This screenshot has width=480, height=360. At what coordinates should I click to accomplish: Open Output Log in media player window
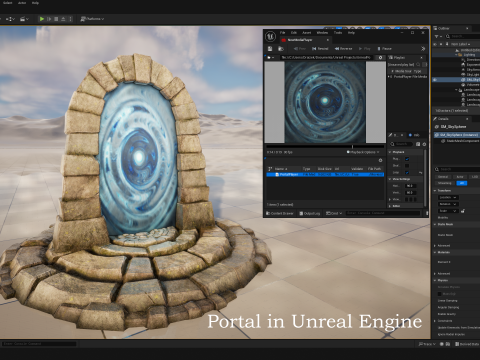310,213
